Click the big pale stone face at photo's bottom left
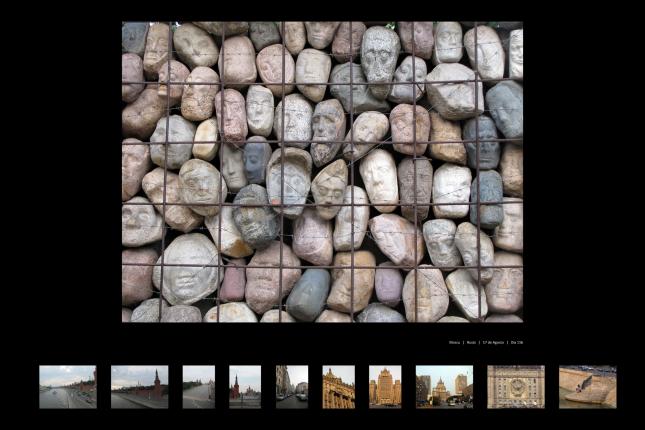The width and height of the screenshot is (645, 430). 187,268
